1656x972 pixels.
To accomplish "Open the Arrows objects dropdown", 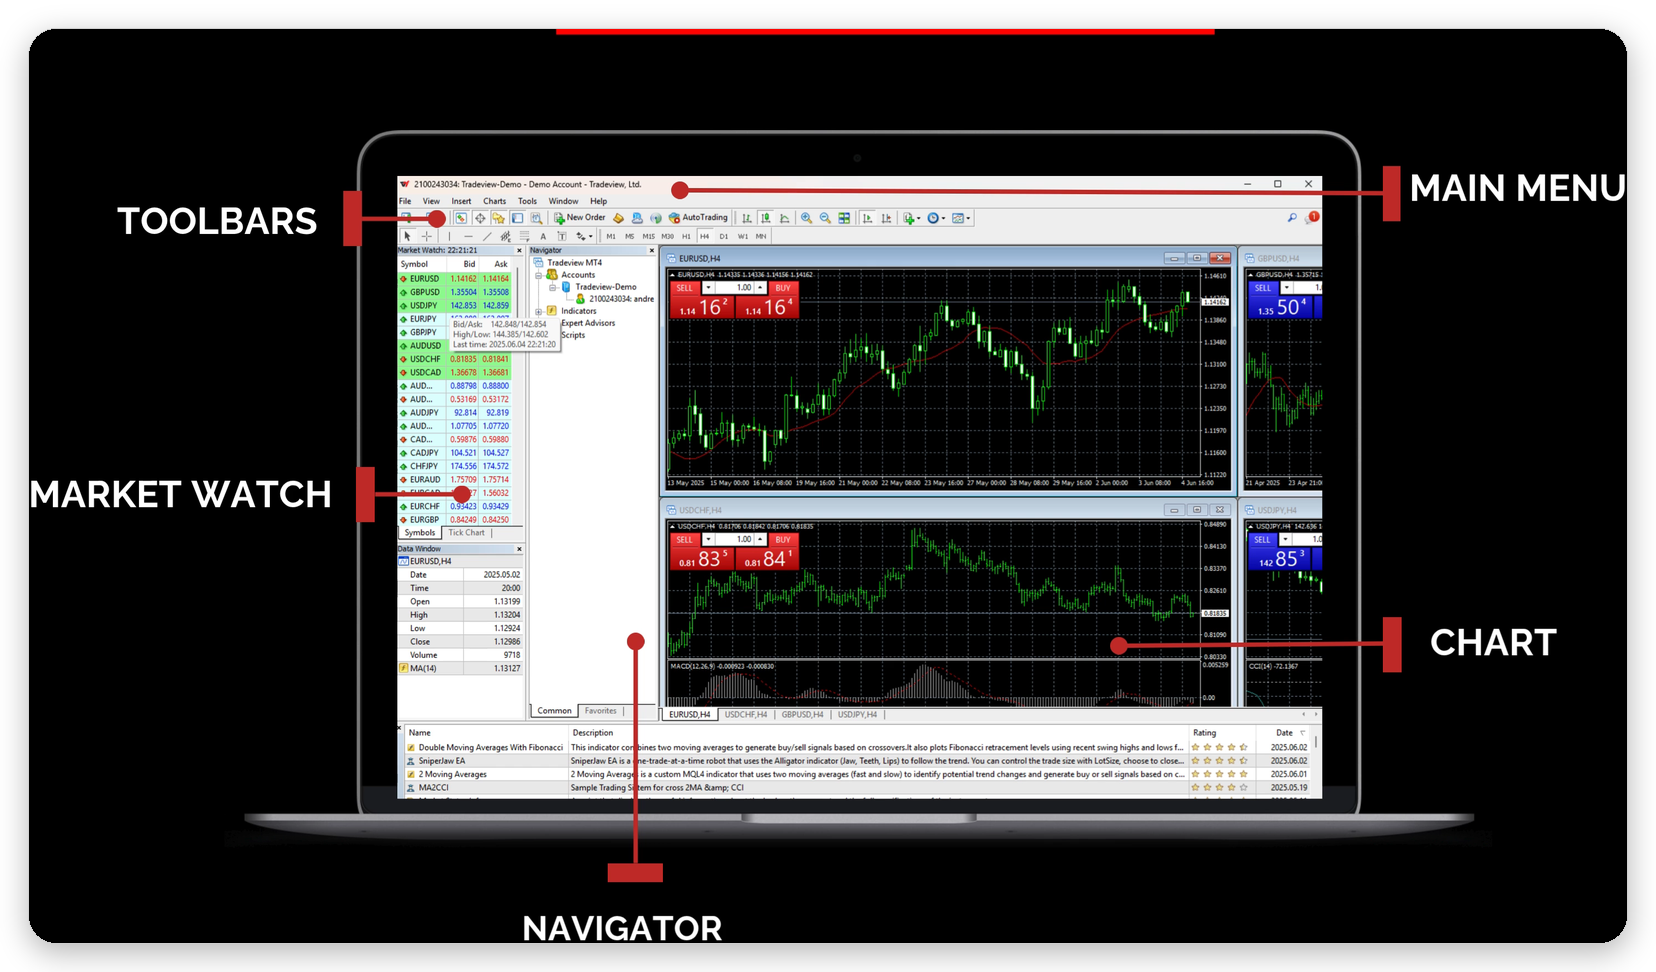I will click(584, 236).
